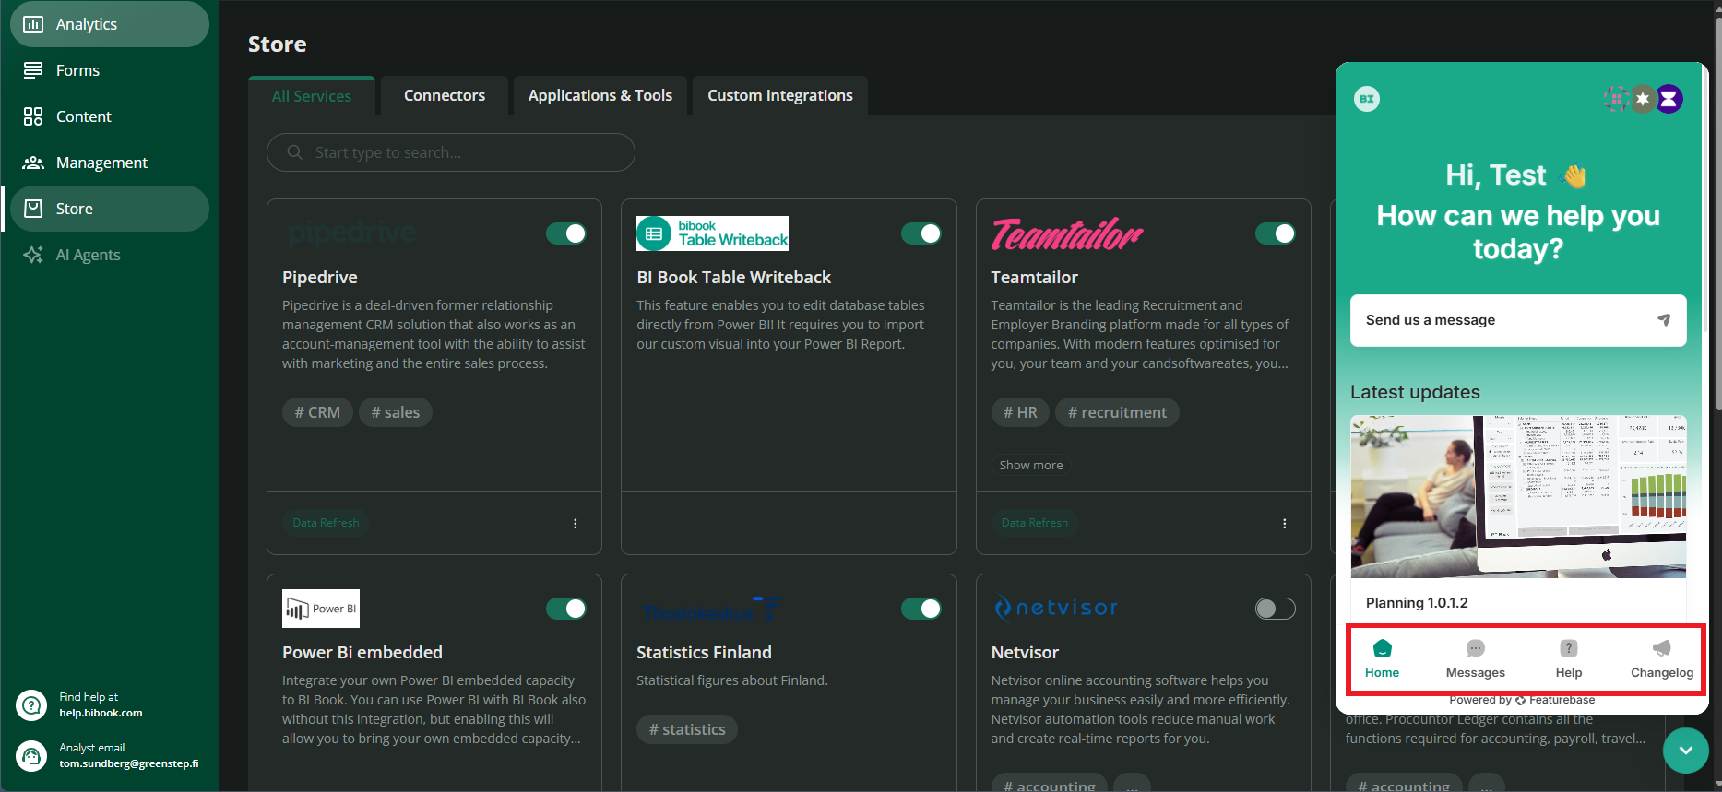This screenshot has height=792, width=1722.
Task: Open the Custom Integrations tab
Action: 780,96
